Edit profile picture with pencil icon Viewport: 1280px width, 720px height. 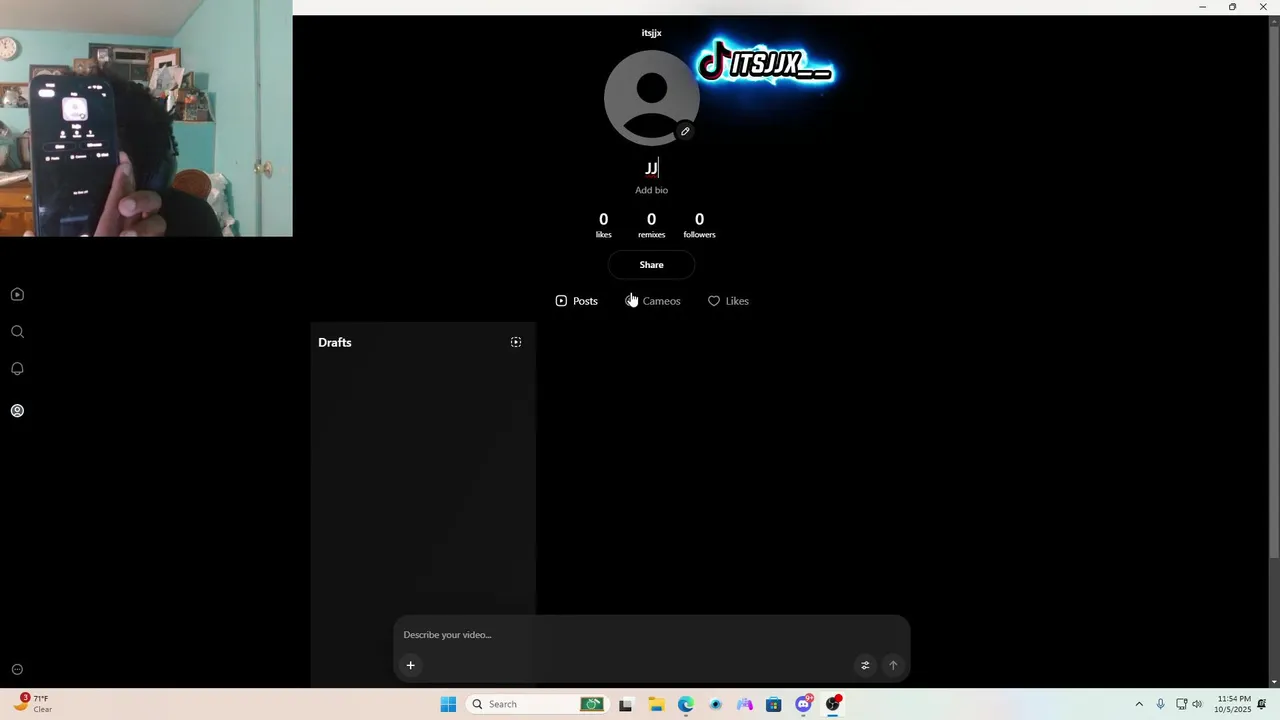685,131
